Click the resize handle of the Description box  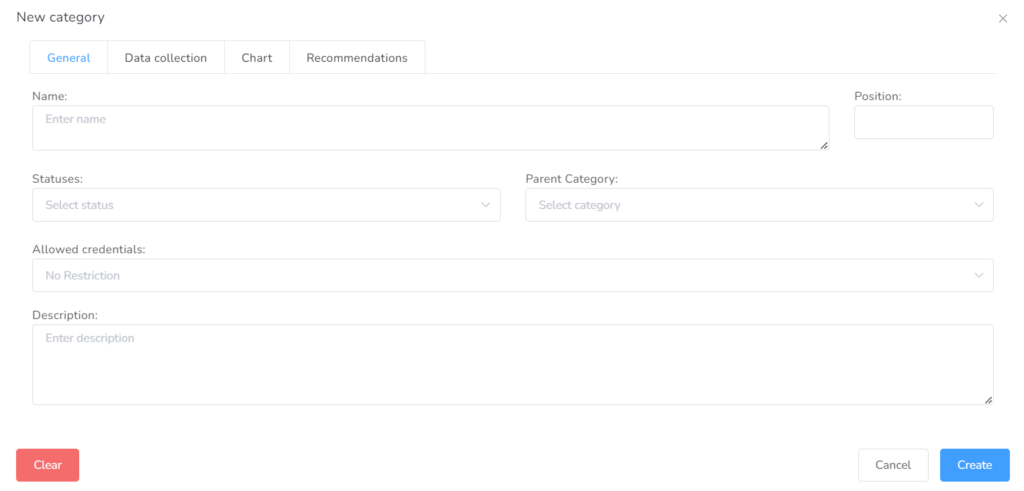coord(988,400)
